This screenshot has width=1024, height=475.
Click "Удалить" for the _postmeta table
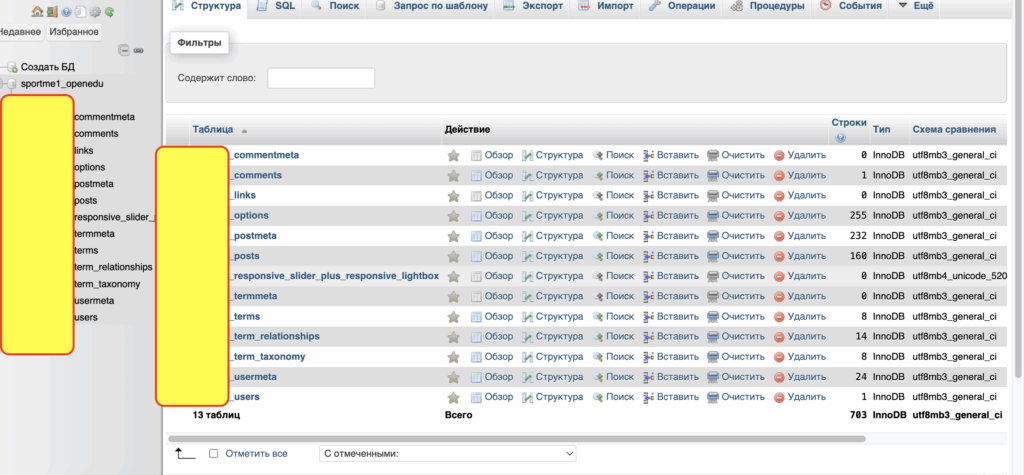point(799,236)
